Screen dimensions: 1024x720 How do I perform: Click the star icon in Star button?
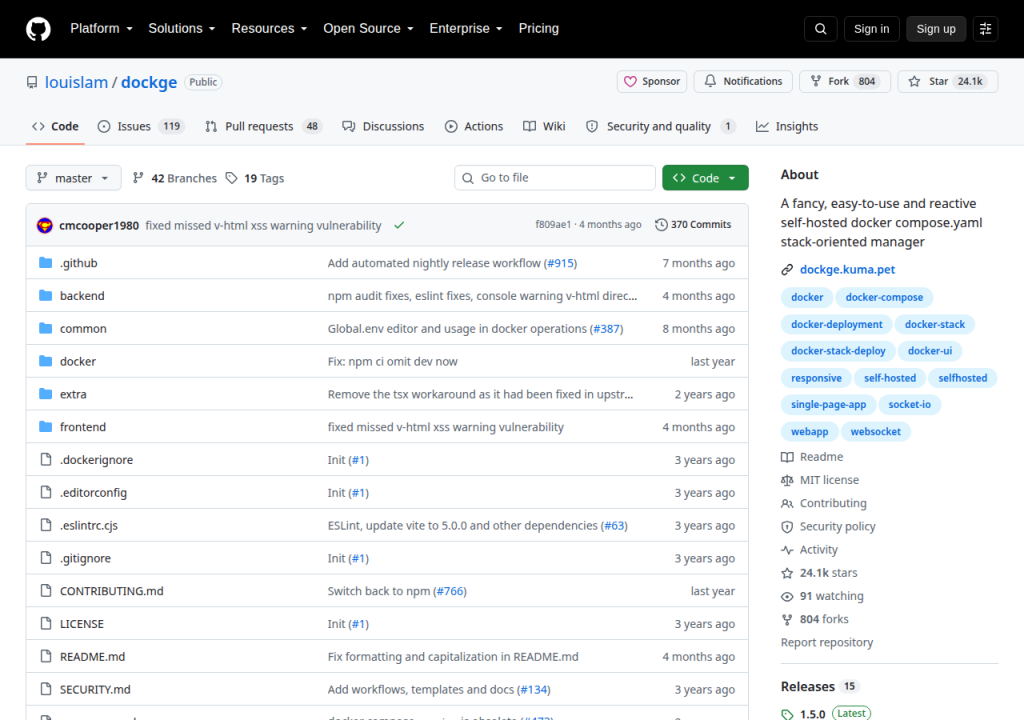914,81
